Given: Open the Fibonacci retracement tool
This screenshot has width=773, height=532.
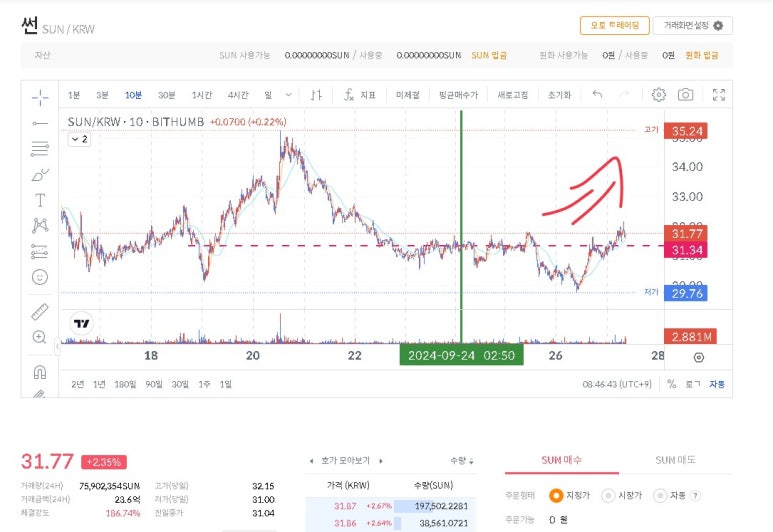Looking at the screenshot, I should click(40, 148).
